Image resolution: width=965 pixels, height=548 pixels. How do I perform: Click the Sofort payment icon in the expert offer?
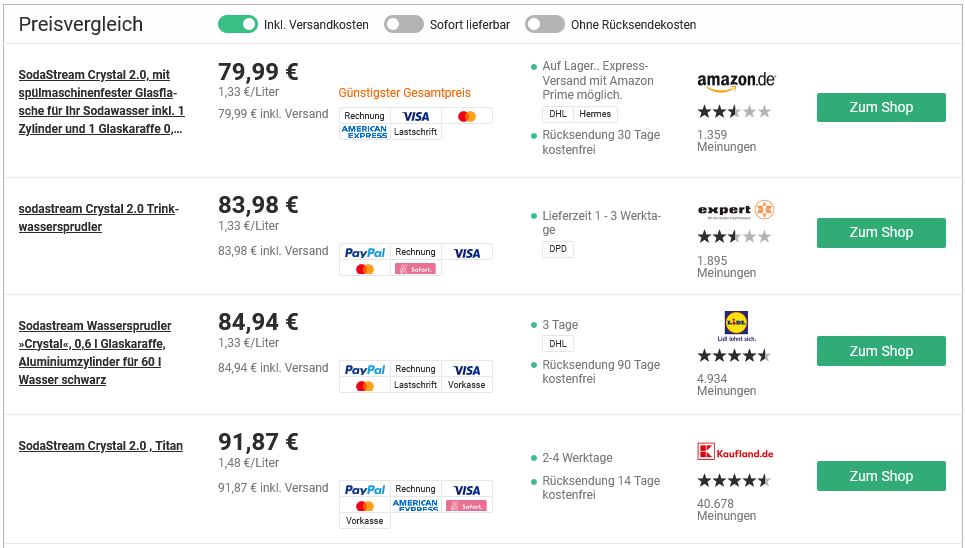(x=415, y=269)
